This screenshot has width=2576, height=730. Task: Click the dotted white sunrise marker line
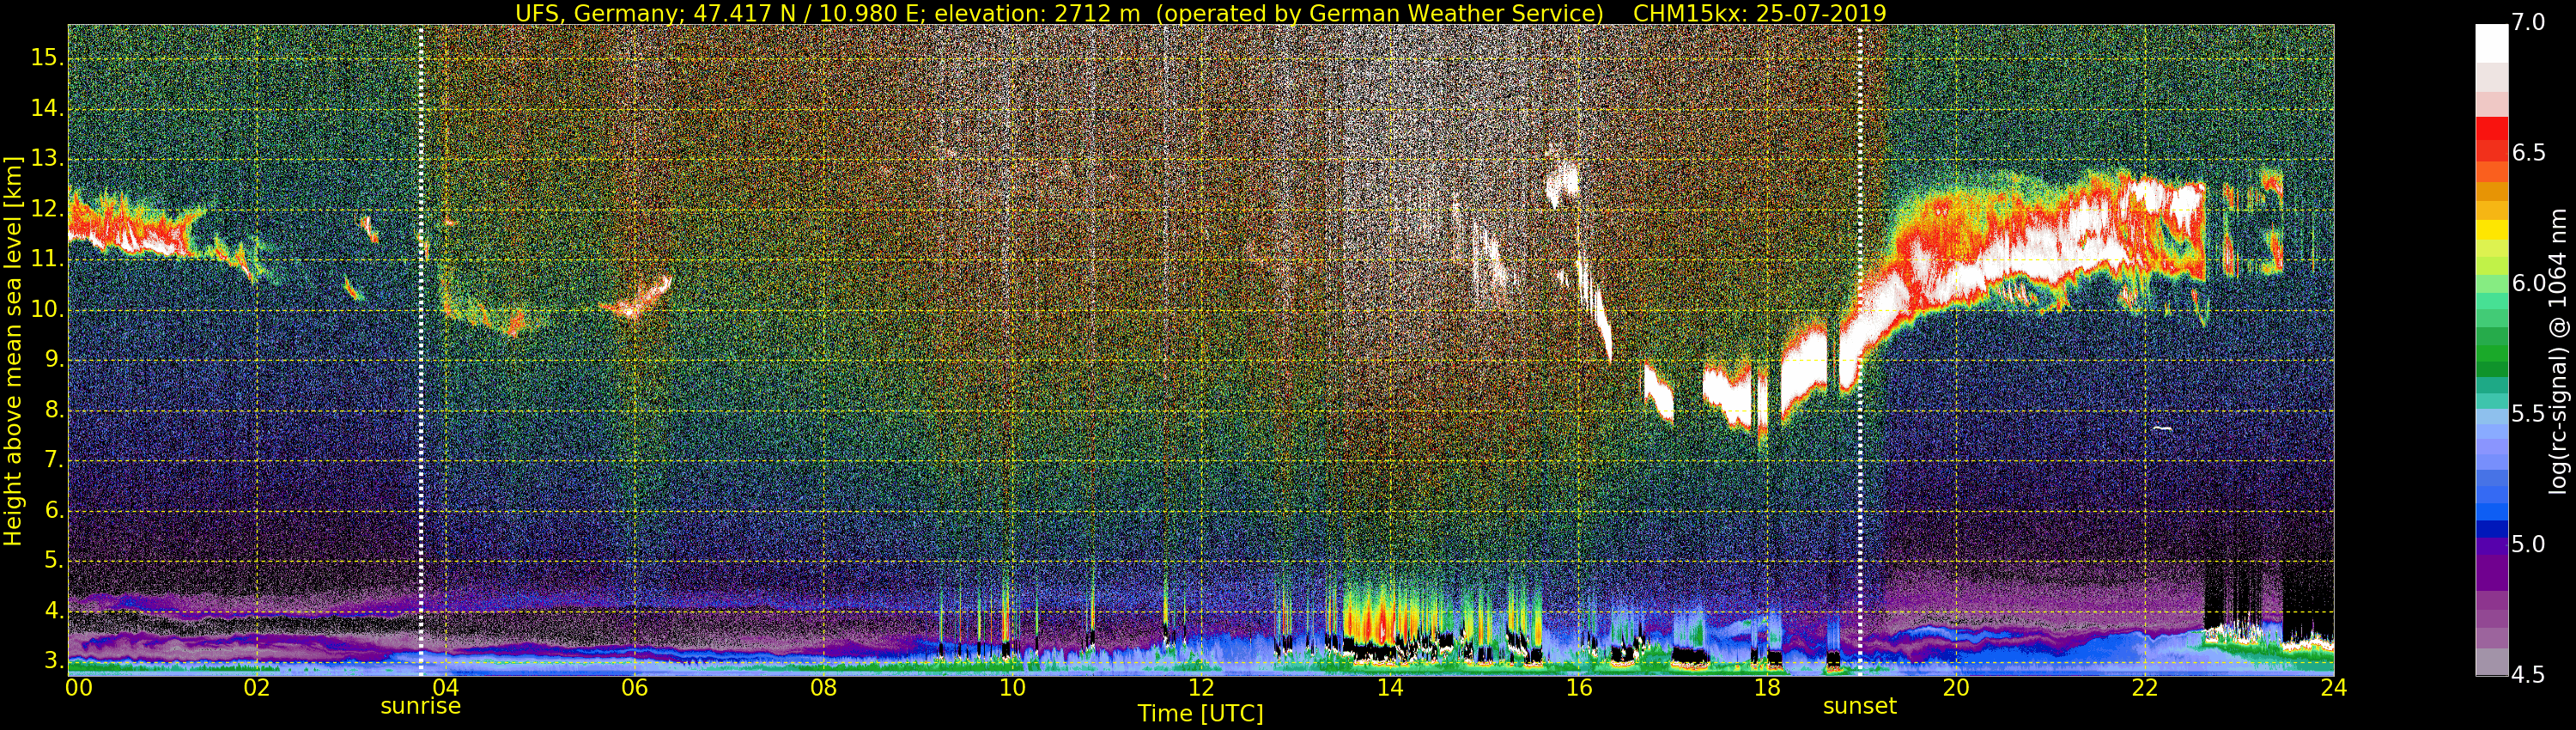click(421, 351)
